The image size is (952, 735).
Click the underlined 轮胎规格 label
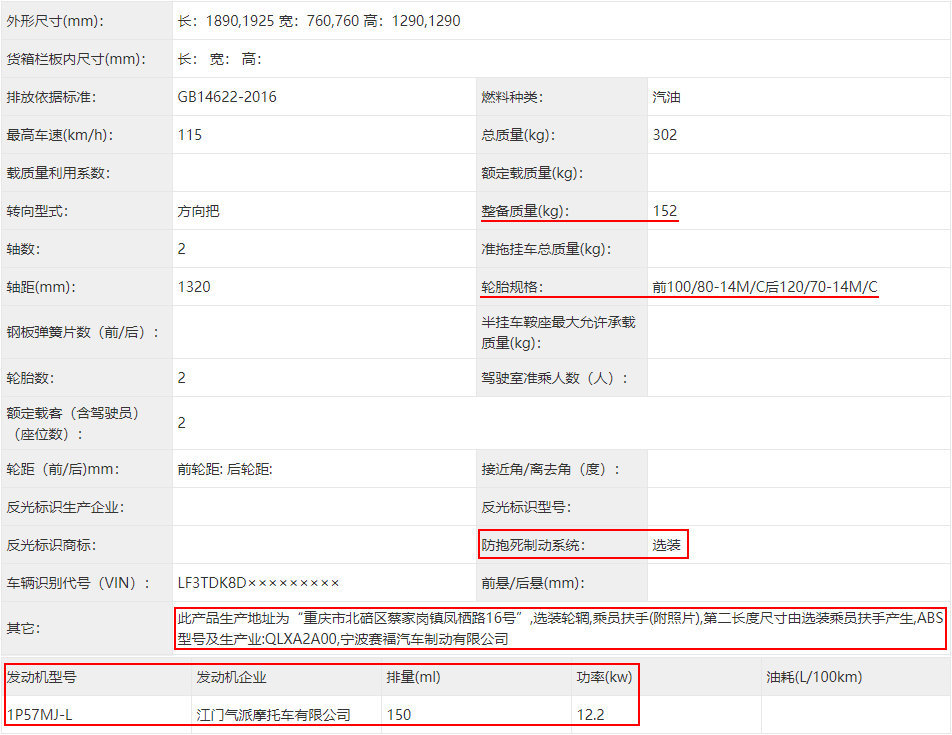pos(511,287)
